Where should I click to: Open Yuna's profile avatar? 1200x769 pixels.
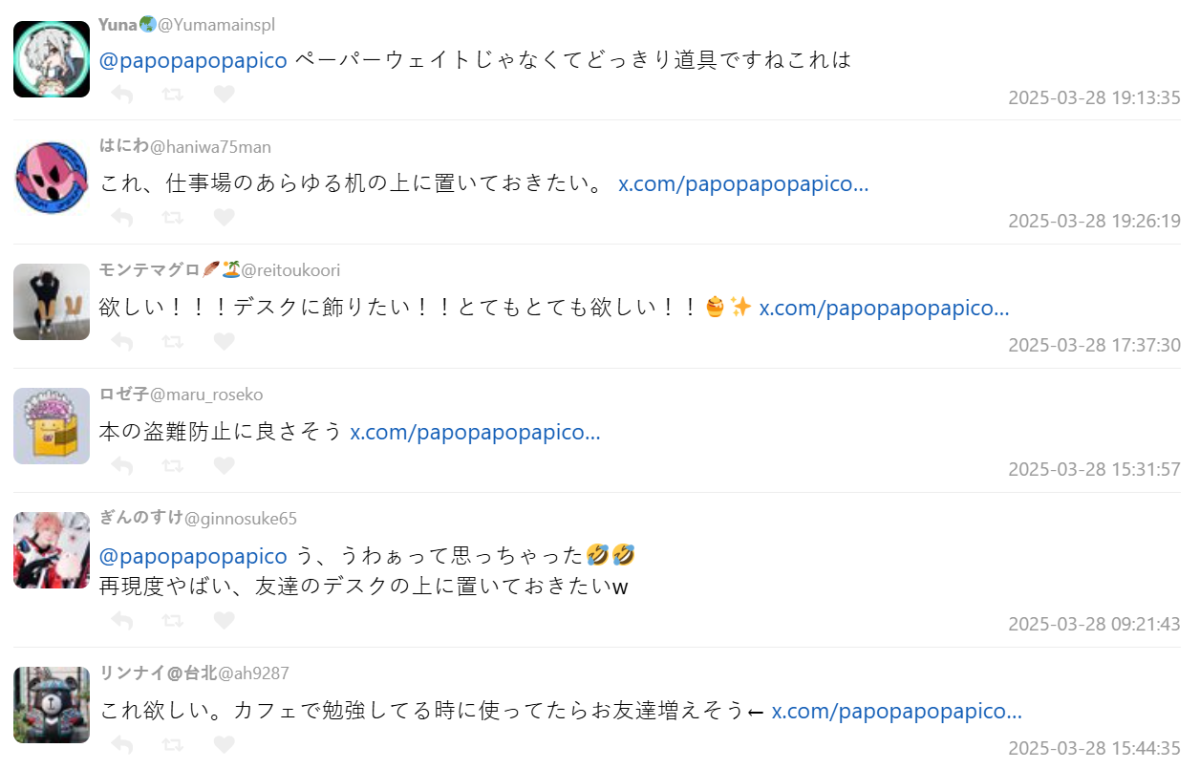point(52,59)
